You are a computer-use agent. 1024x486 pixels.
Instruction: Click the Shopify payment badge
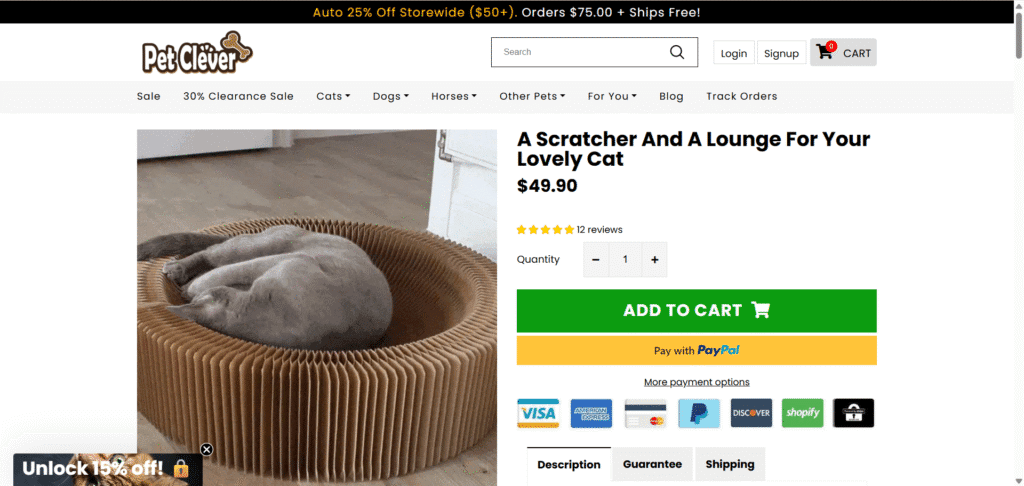[x=802, y=413]
